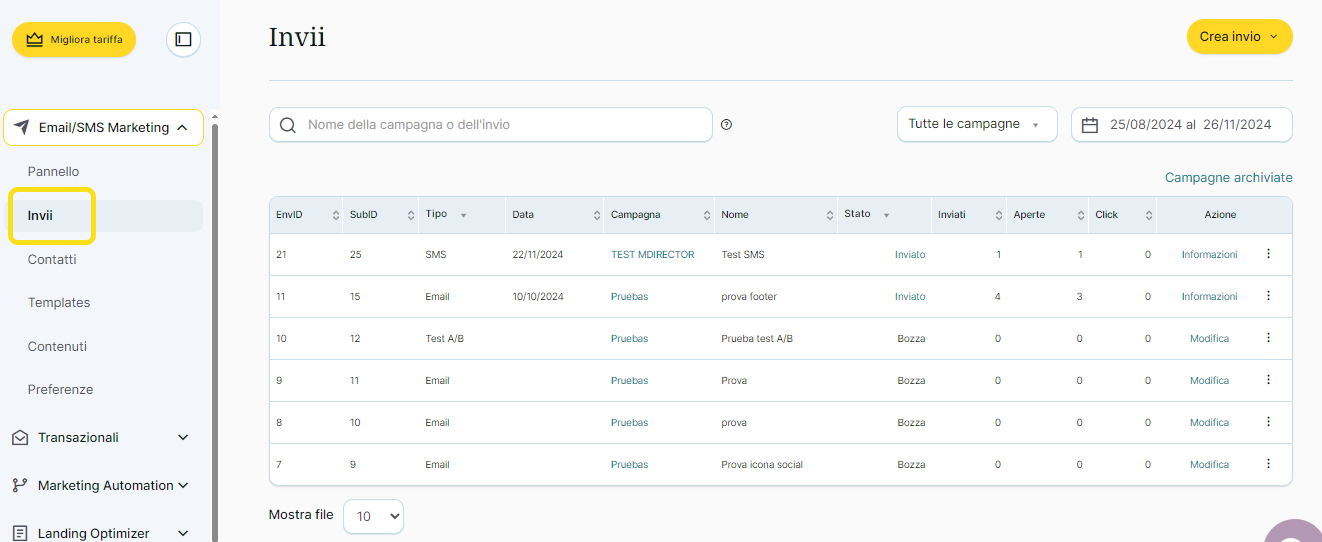This screenshot has height=542, width=1322.
Task: Change Mostra file rows count selector
Action: tap(373, 516)
